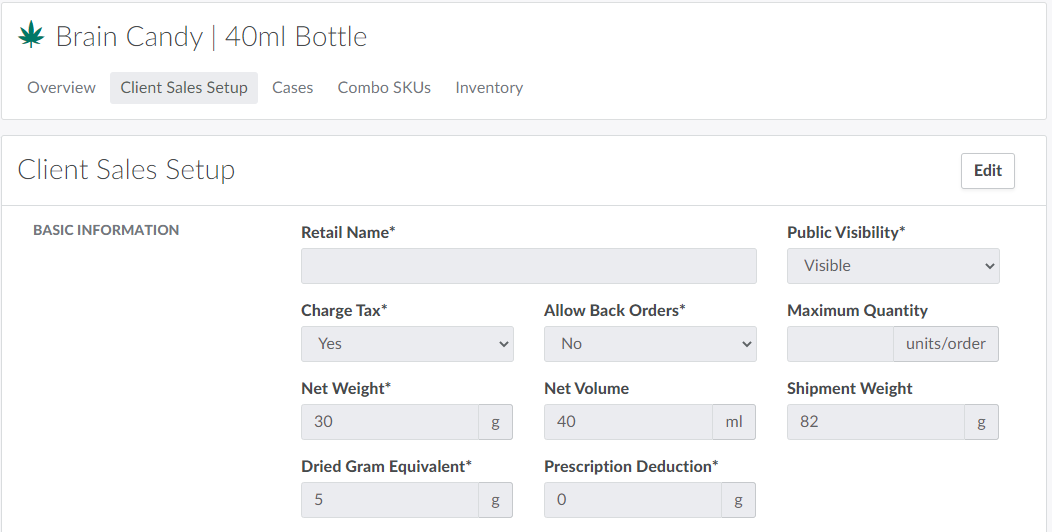The height and width of the screenshot is (532, 1052).
Task: Open the Inventory tab
Action: [489, 88]
